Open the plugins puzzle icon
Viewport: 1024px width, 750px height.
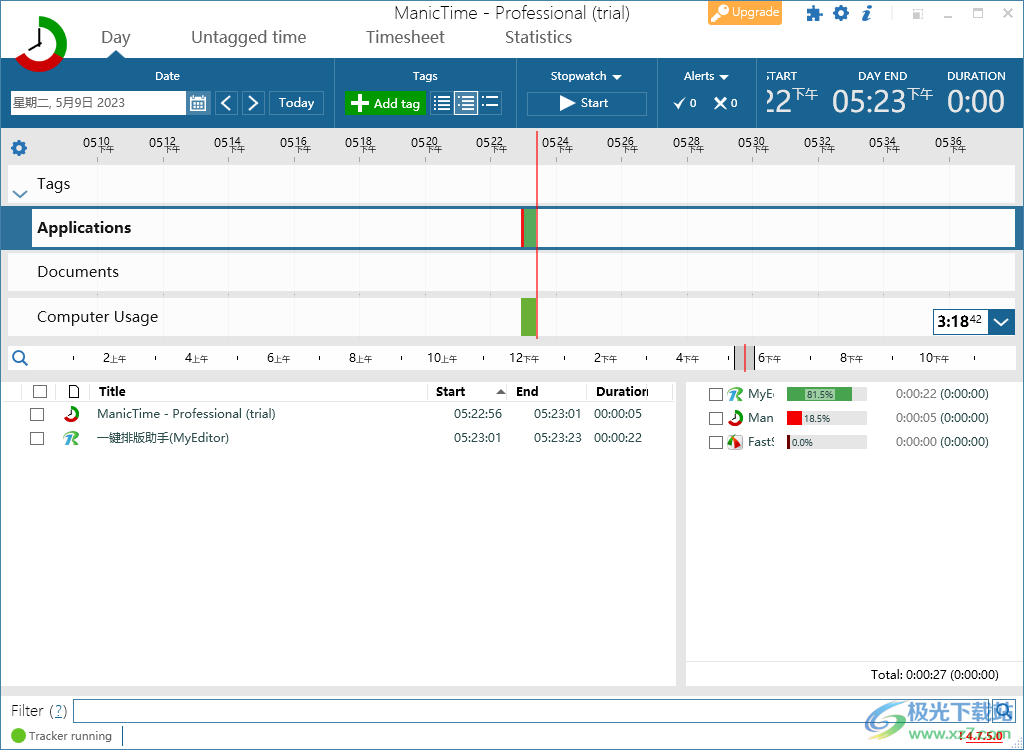[814, 13]
